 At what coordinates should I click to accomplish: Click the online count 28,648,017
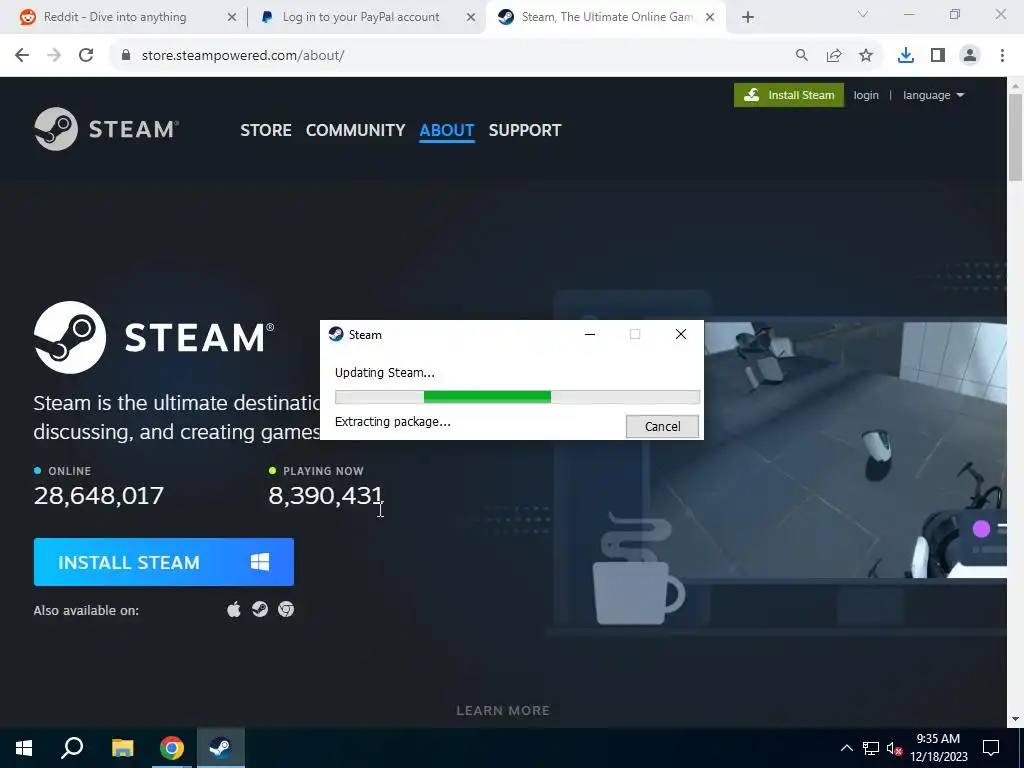[x=99, y=496]
